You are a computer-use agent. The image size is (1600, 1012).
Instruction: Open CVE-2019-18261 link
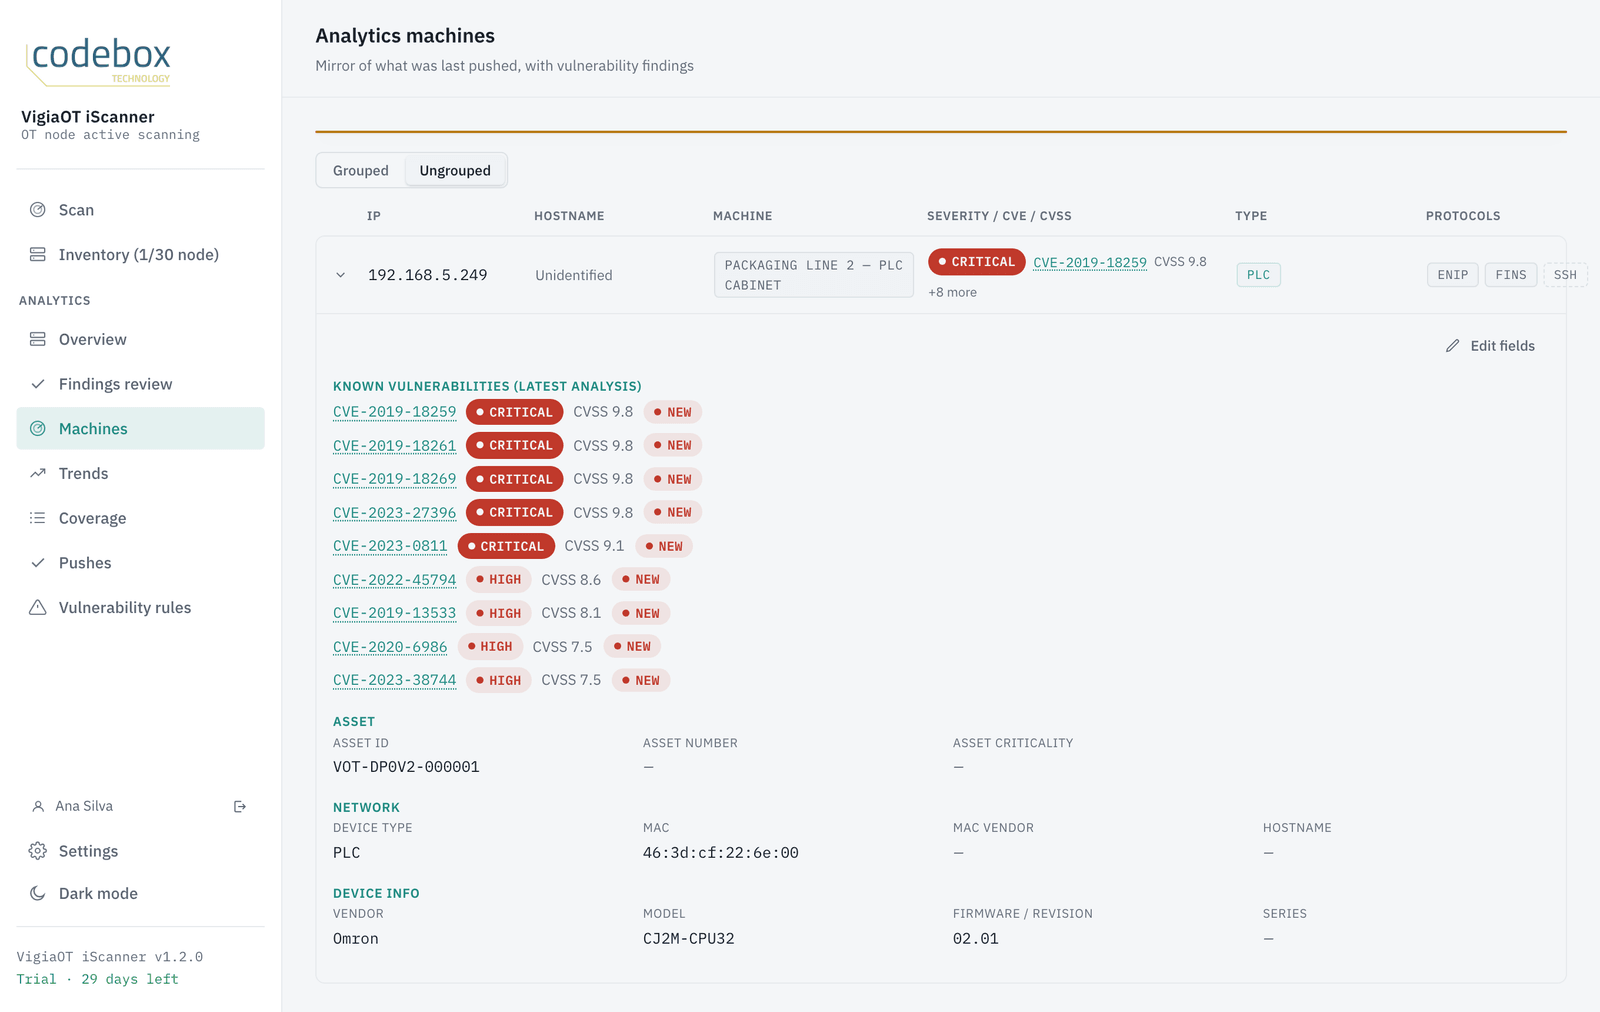point(394,446)
